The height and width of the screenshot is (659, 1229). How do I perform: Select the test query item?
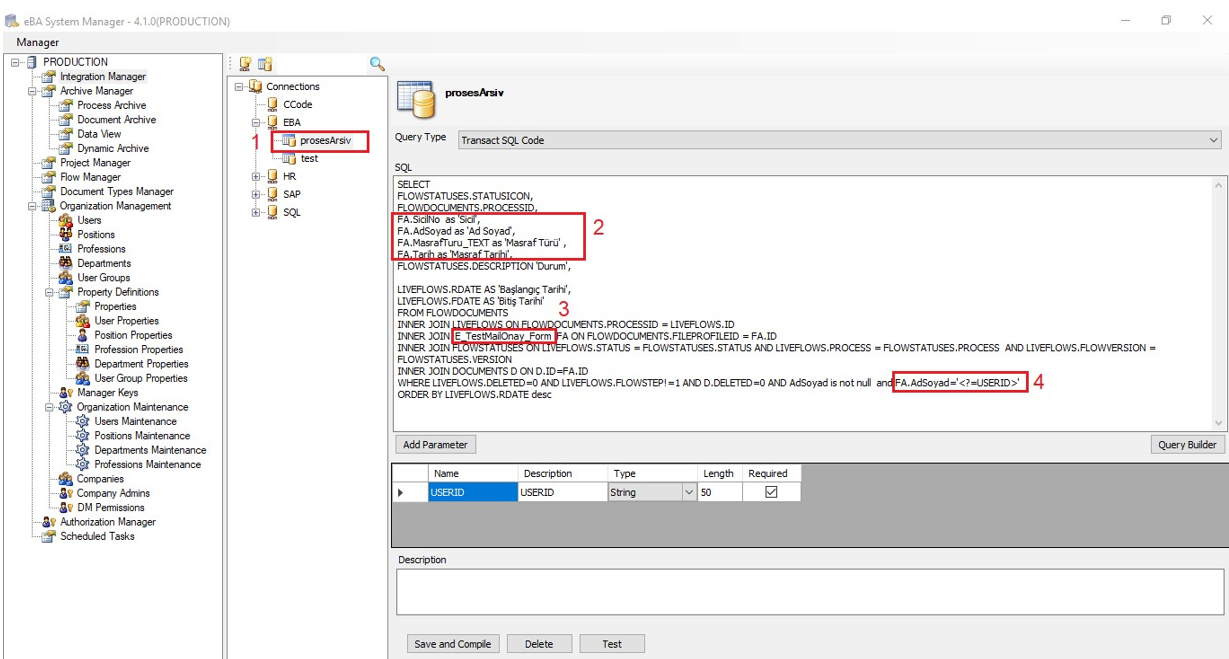(x=309, y=158)
